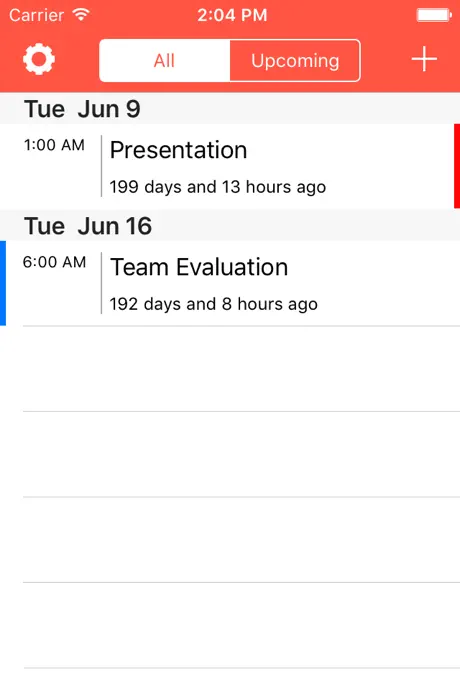
Task: Tap the blue color bar on Team Evaluation
Action: [3, 283]
